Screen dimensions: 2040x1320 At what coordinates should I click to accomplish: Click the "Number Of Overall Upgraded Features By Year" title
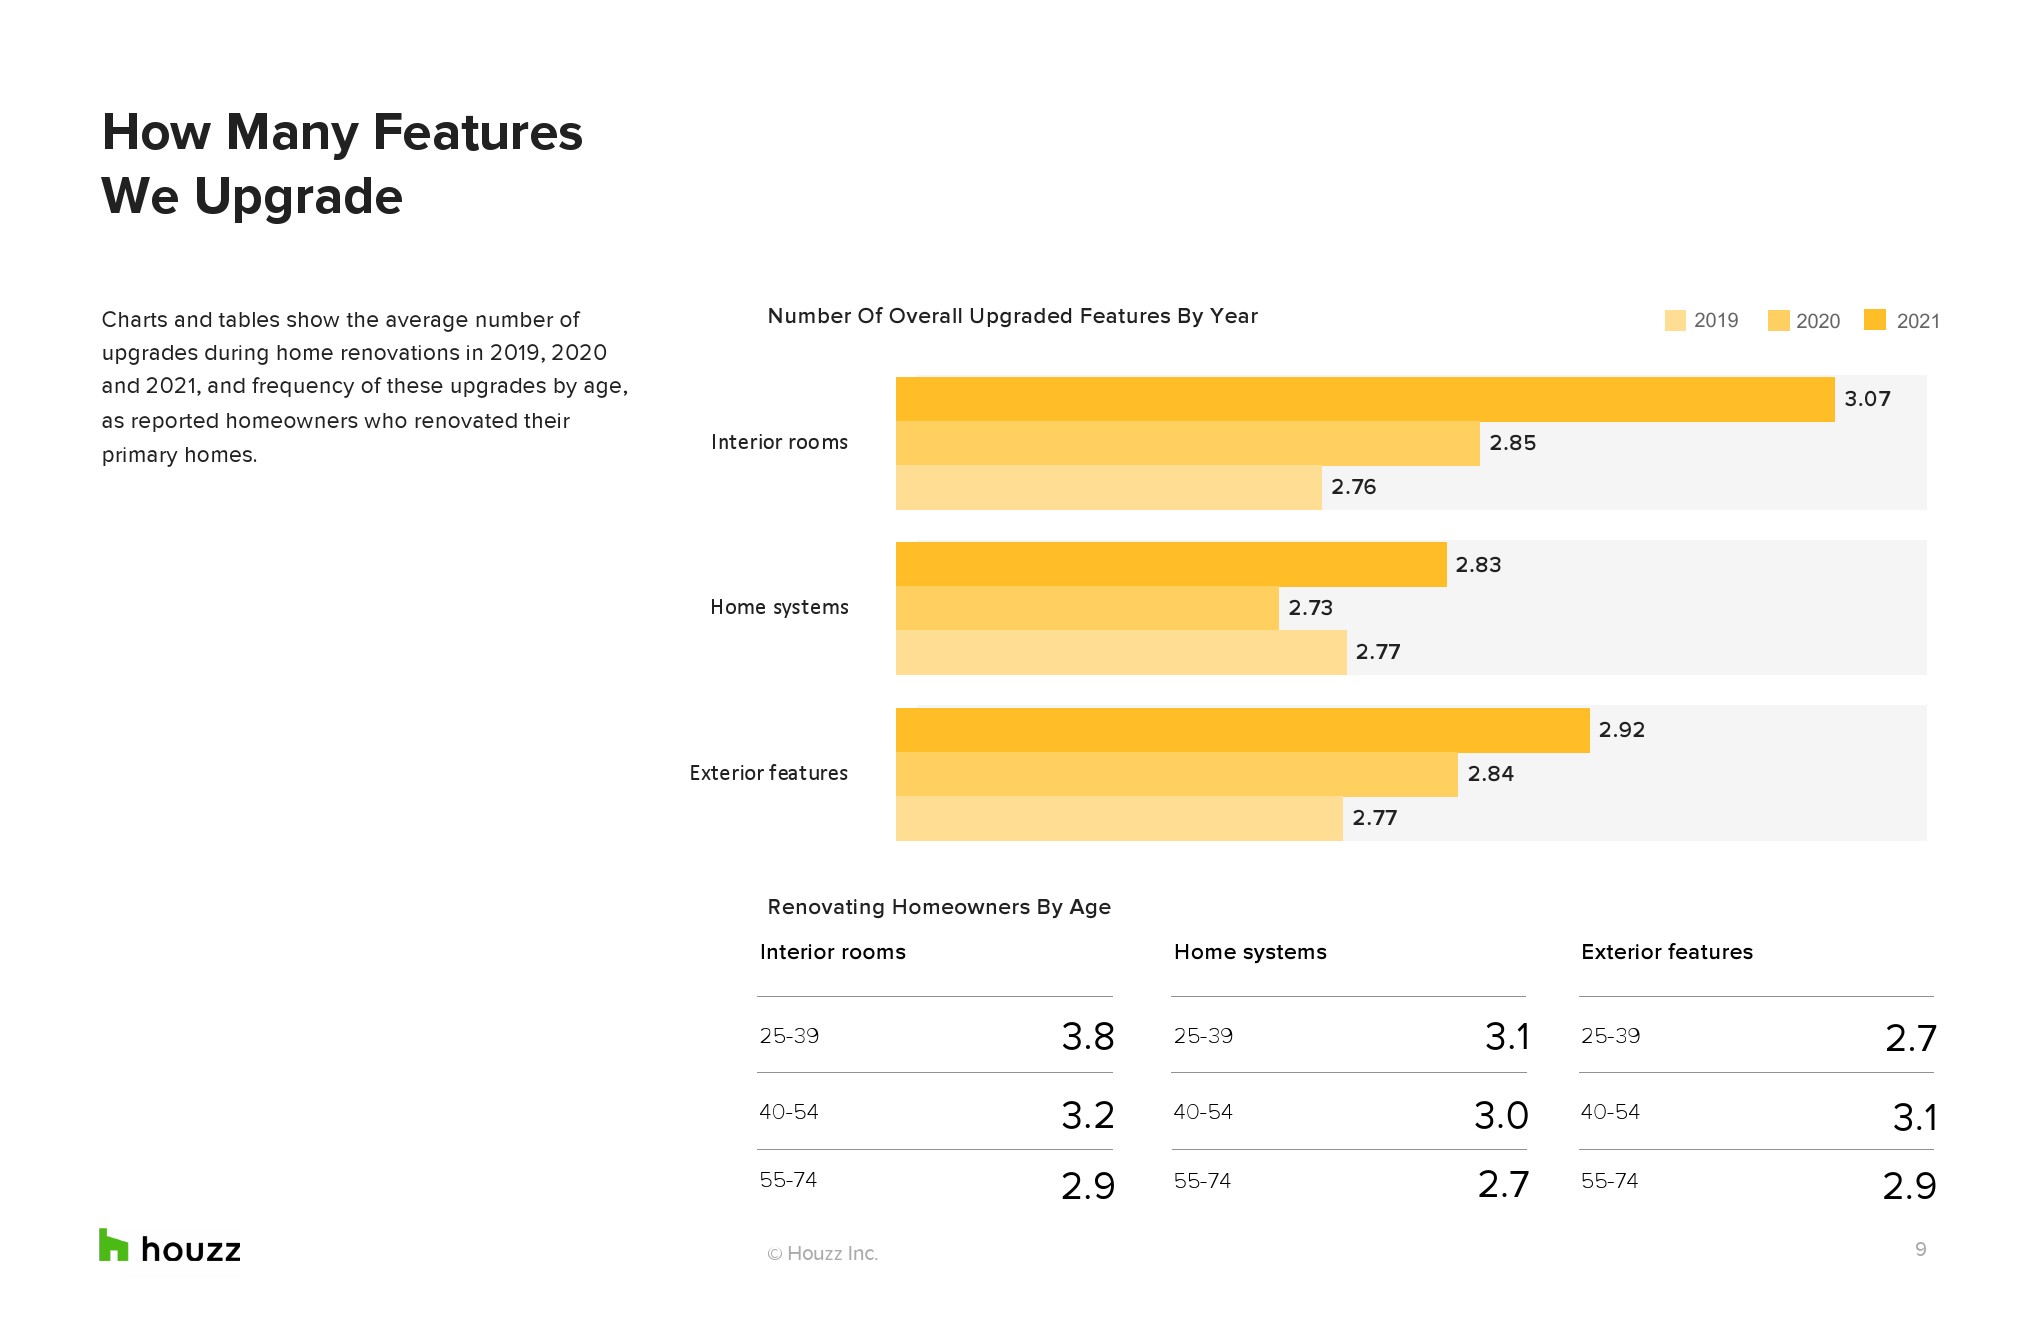[1012, 316]
